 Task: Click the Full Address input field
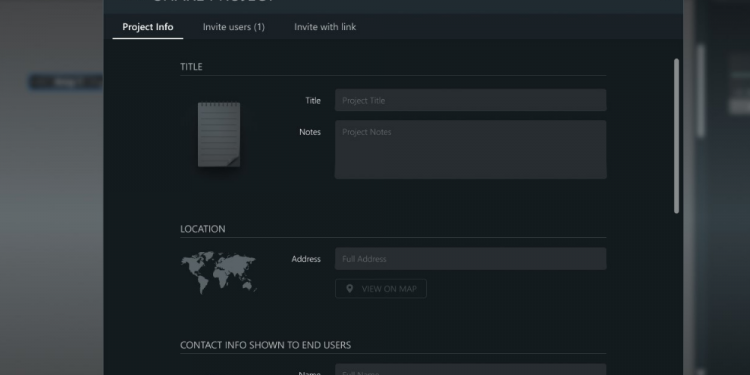click(470, 259)
